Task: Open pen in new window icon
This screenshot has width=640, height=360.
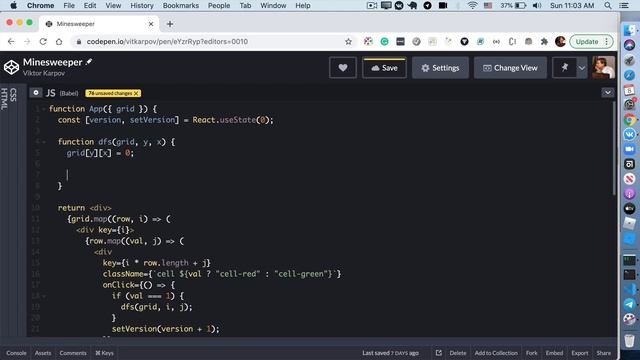Action: (x=438, y=353)
